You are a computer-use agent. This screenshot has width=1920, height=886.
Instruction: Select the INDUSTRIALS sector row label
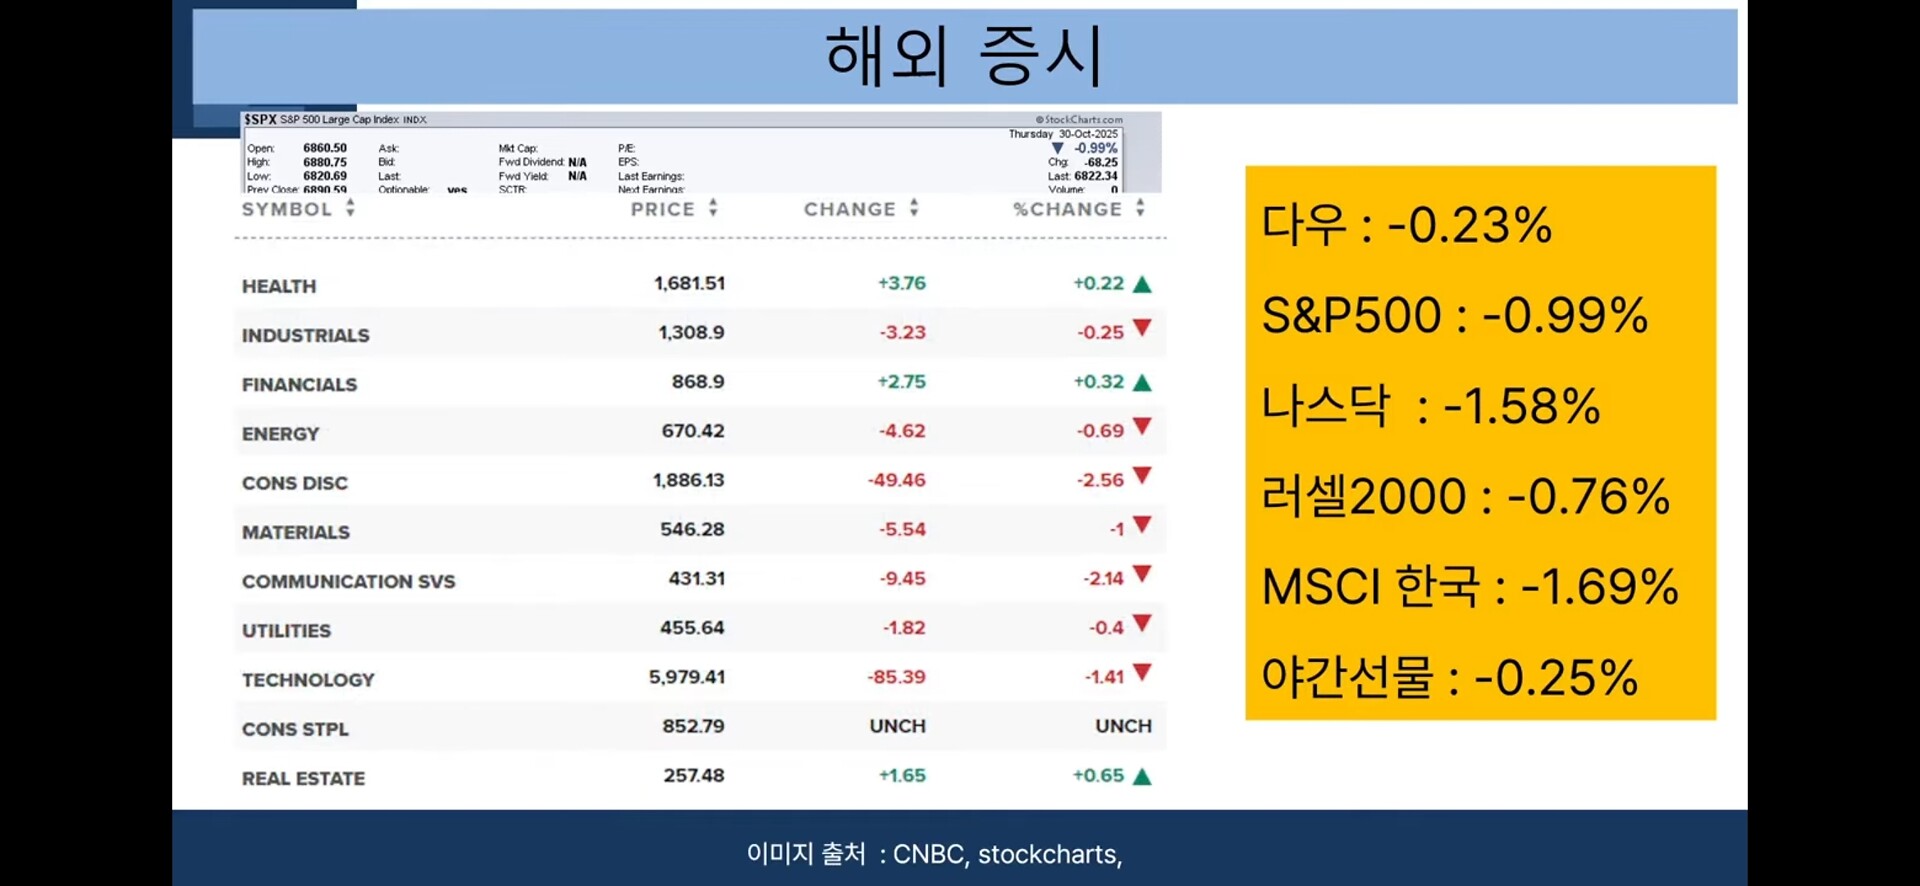pyautogui.click(x=305, y=335)
